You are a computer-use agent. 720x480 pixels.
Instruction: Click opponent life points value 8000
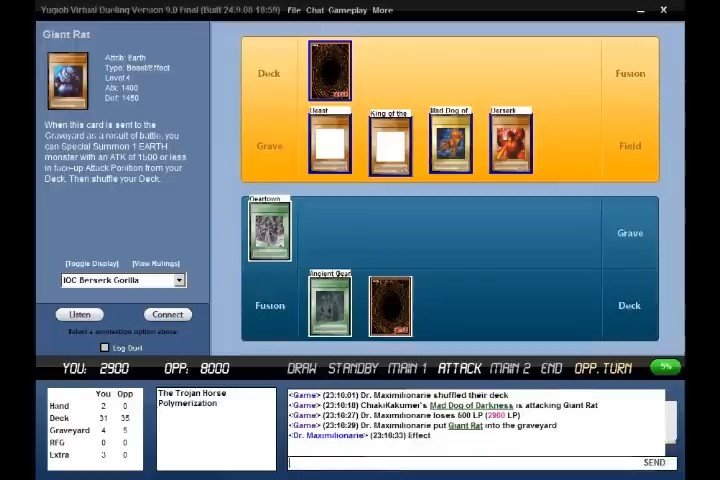click(215, 368)
